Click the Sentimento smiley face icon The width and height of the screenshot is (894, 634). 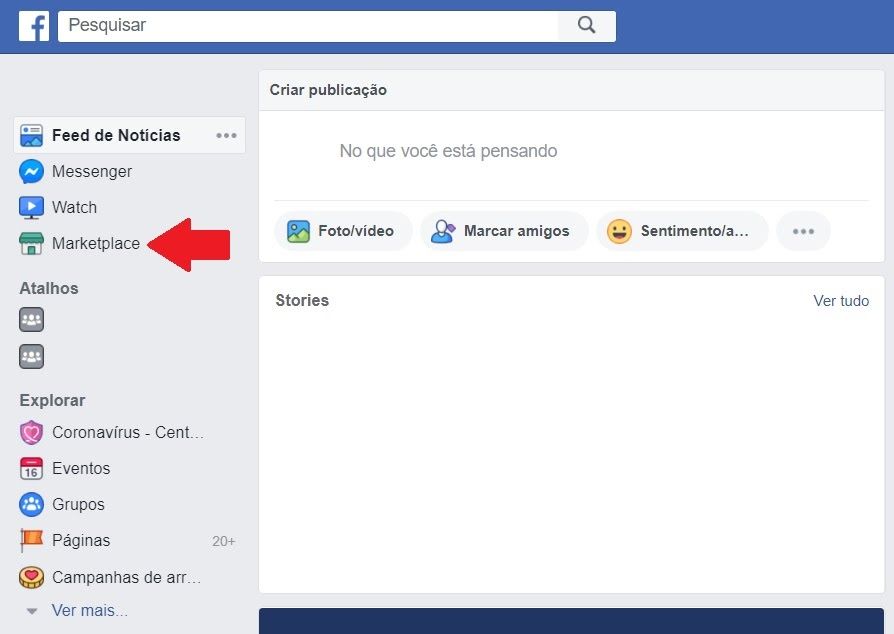619,231
